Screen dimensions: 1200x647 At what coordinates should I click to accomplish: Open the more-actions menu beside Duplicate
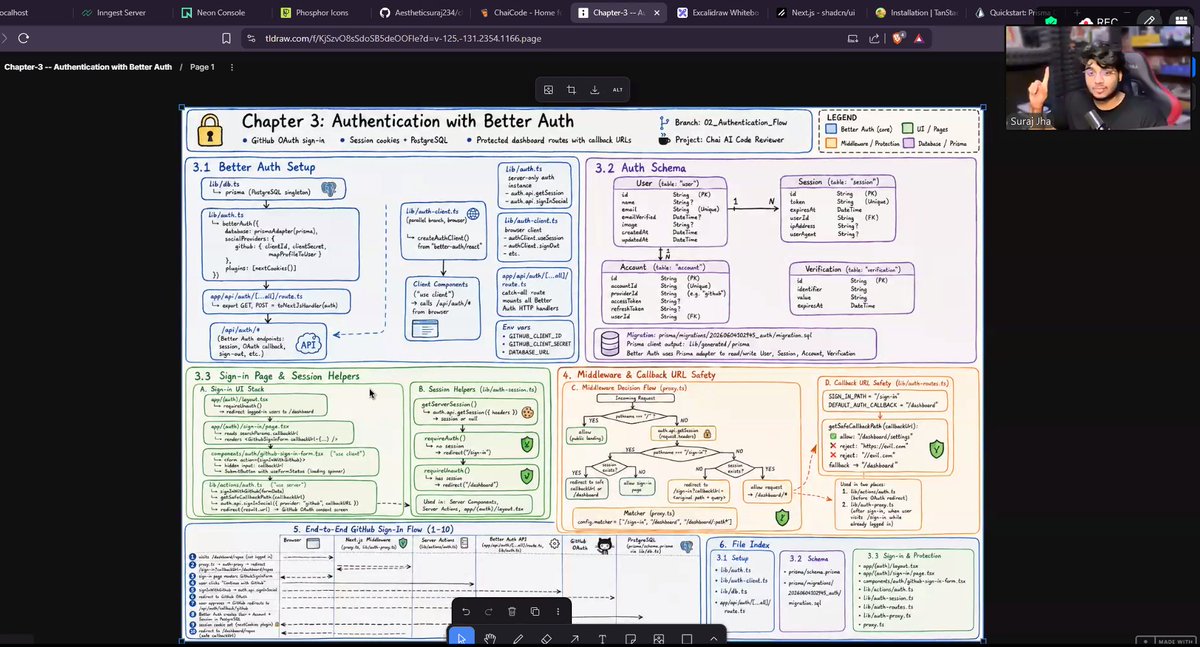pos(558,611)
